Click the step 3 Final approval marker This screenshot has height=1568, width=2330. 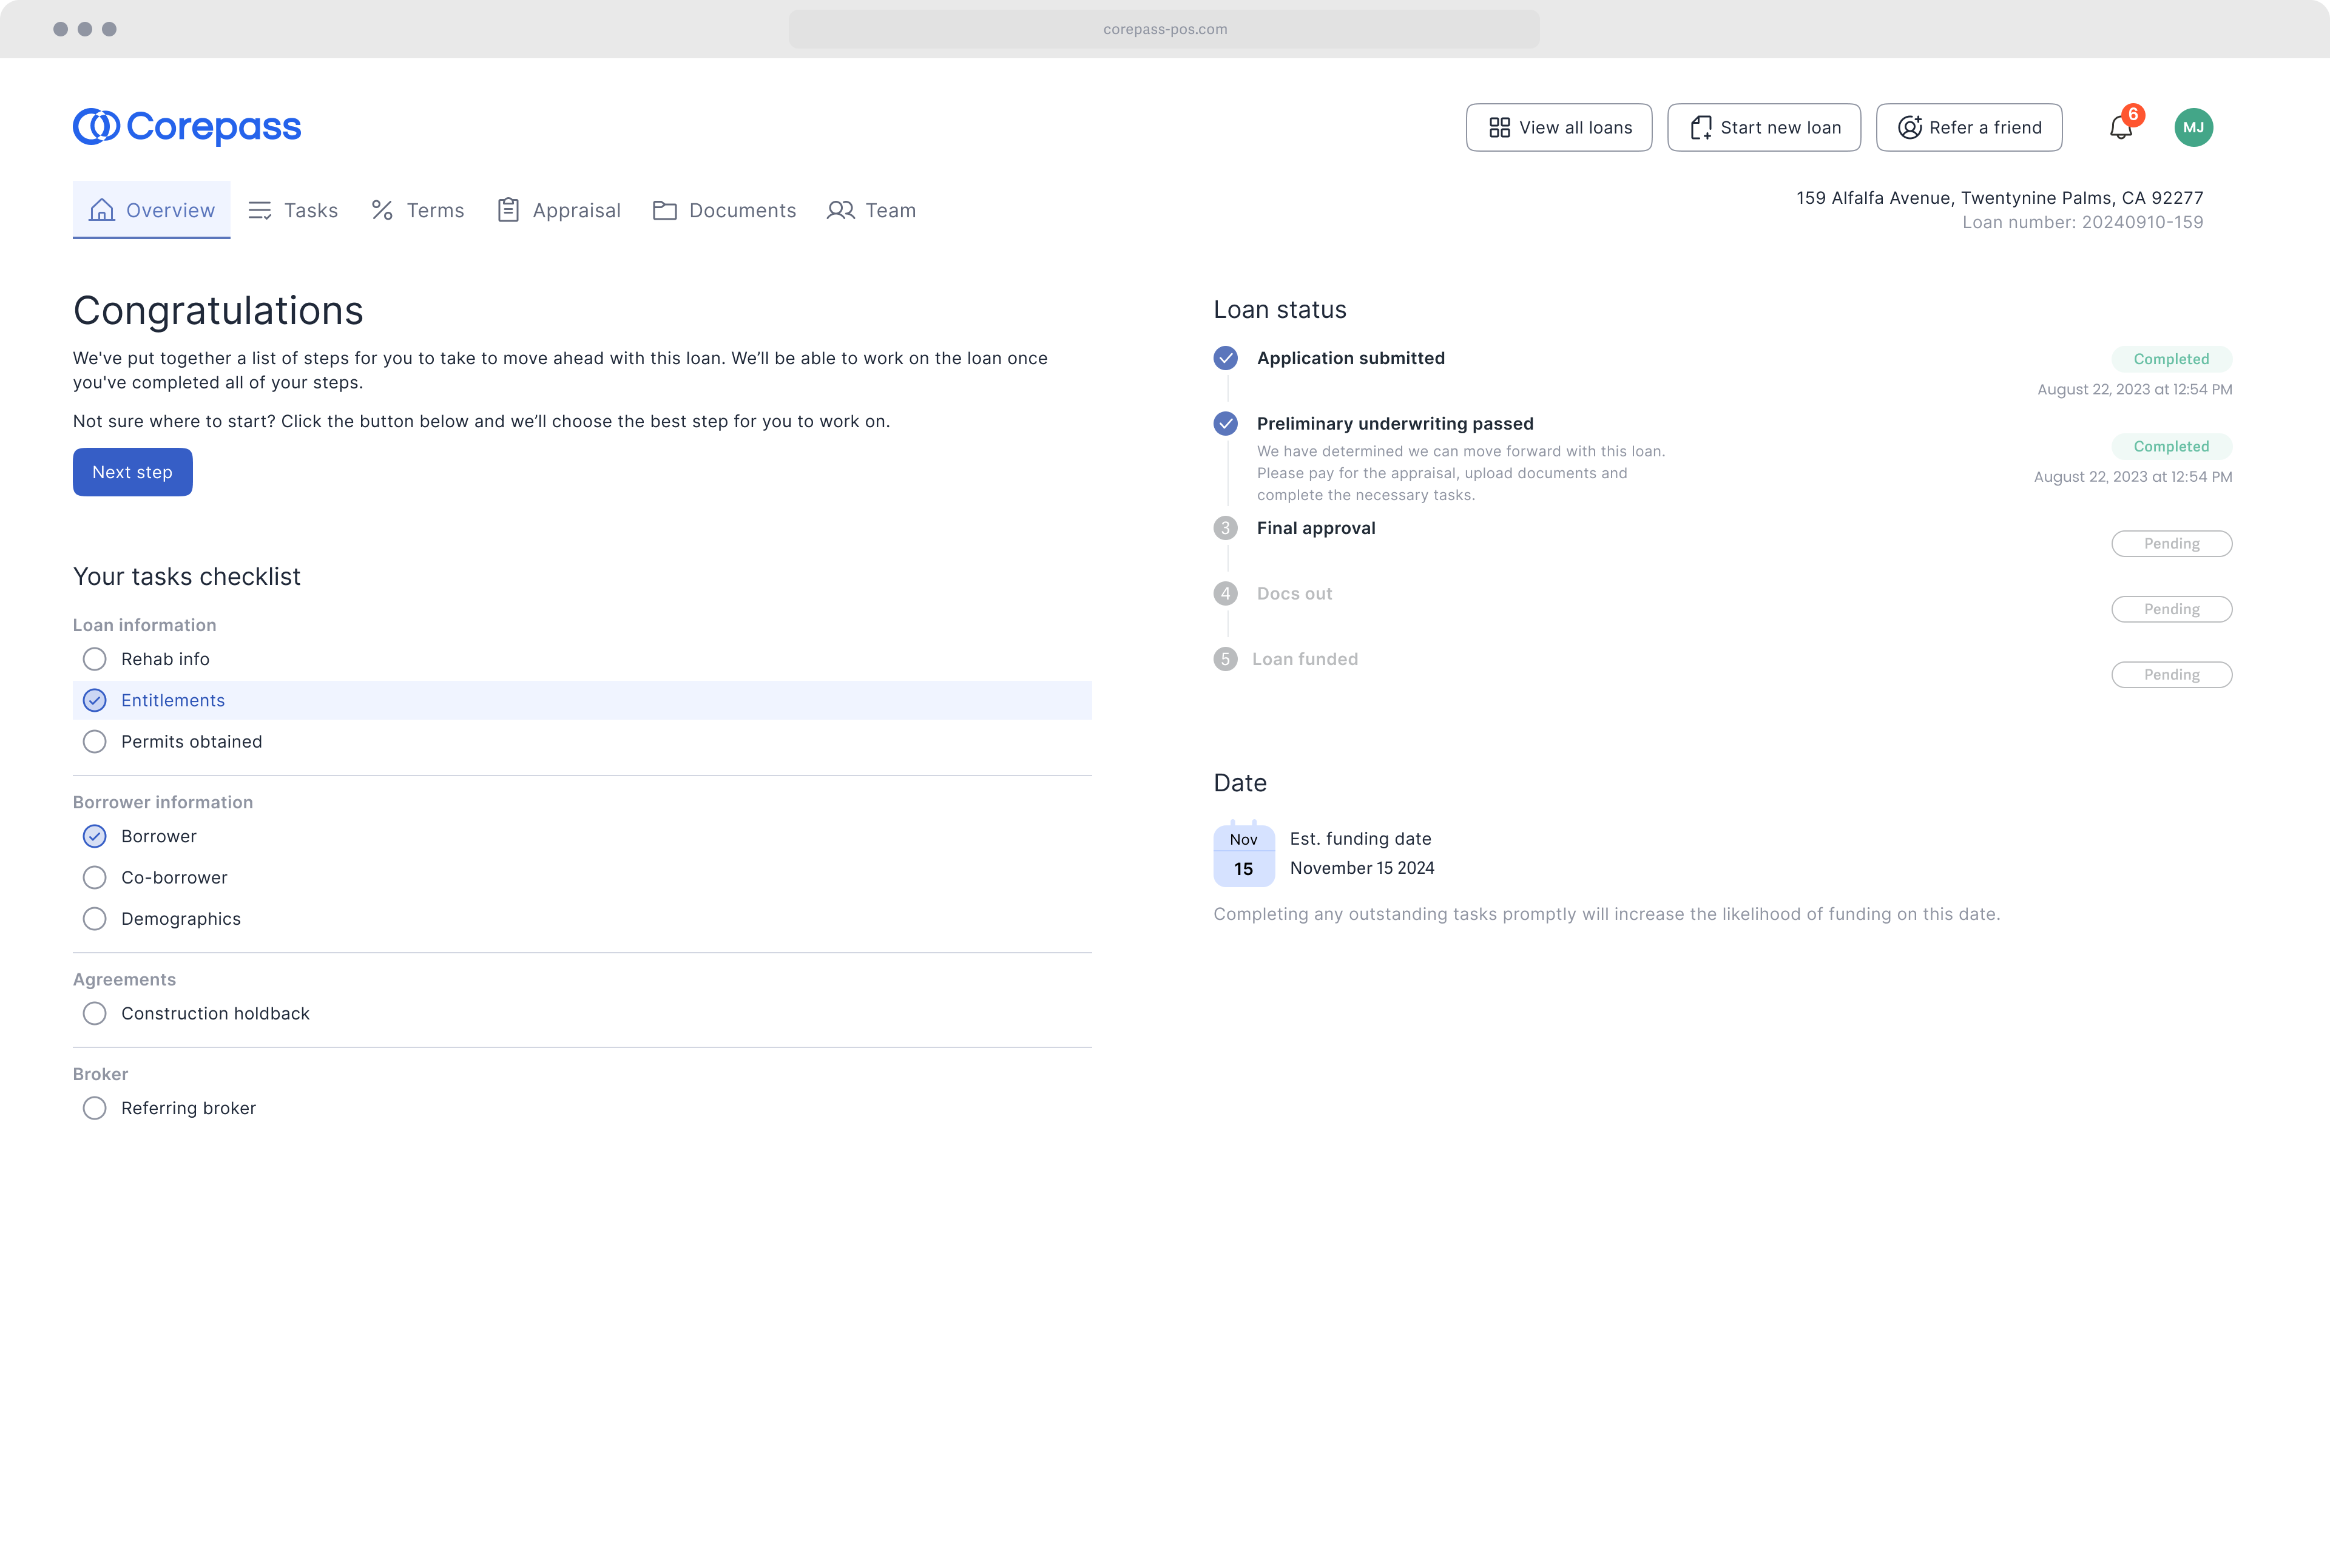(x=1226, y=528)
